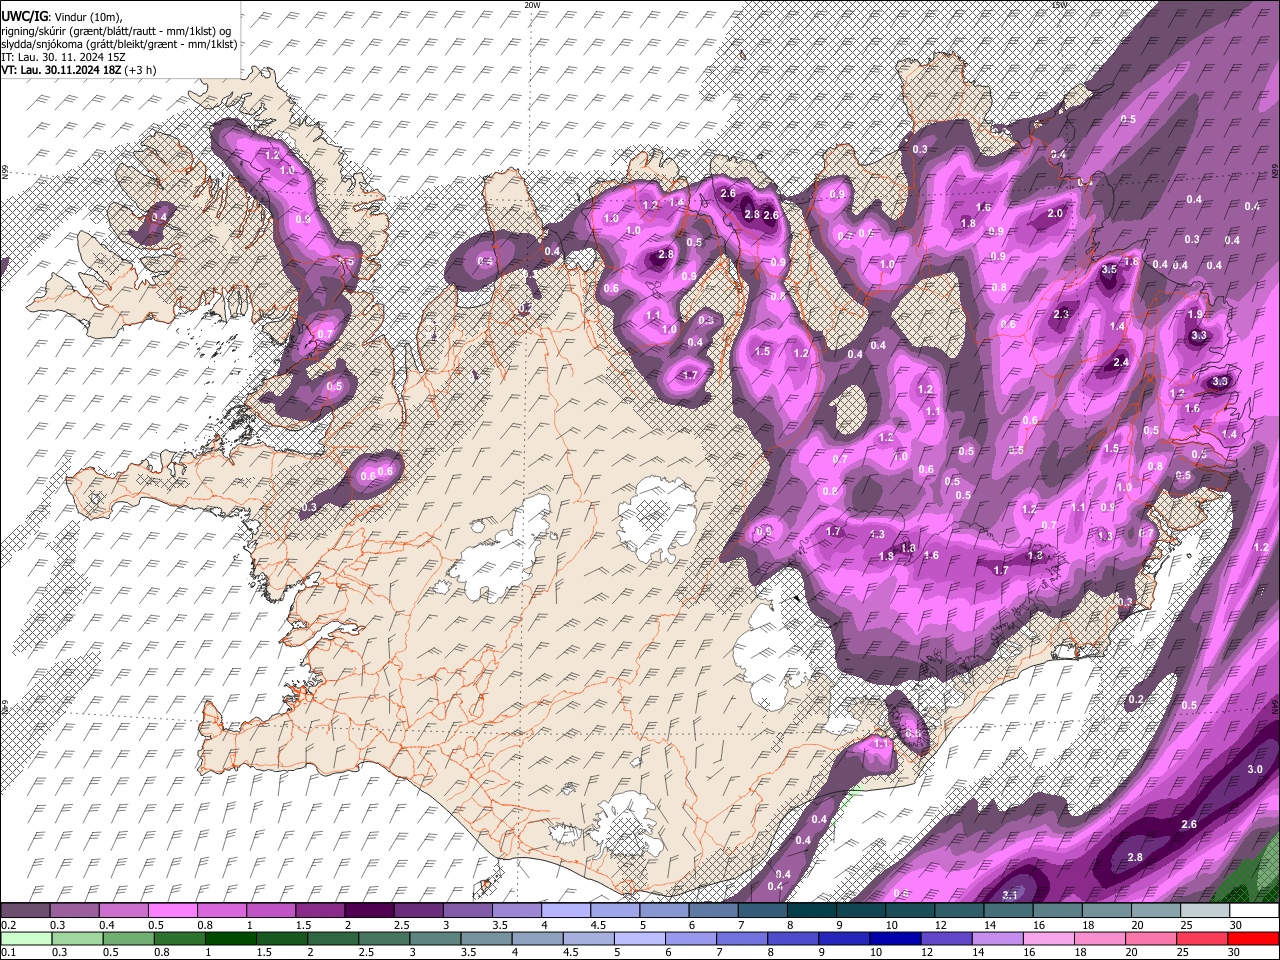
Task: Click the '3.0' value over the southeast sea
Action: [x=1256, y=769]
